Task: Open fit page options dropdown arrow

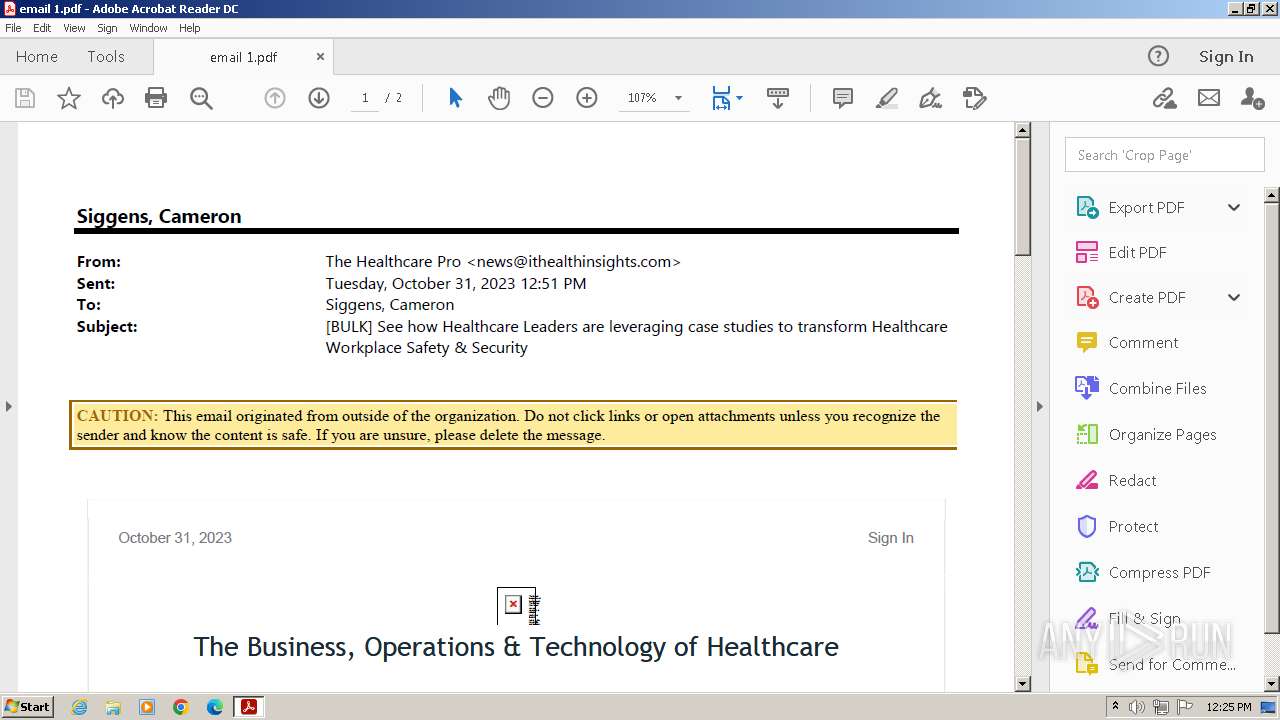Action: point(739,98)
